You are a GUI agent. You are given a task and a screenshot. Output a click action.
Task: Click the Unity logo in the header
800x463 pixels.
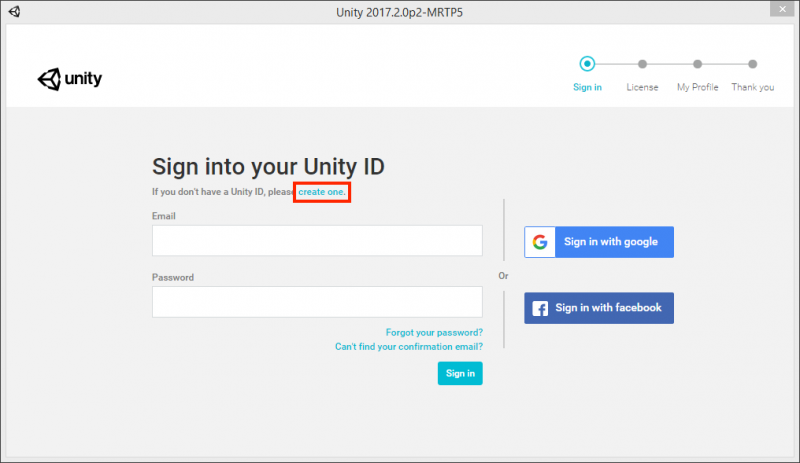pos(70,79)
